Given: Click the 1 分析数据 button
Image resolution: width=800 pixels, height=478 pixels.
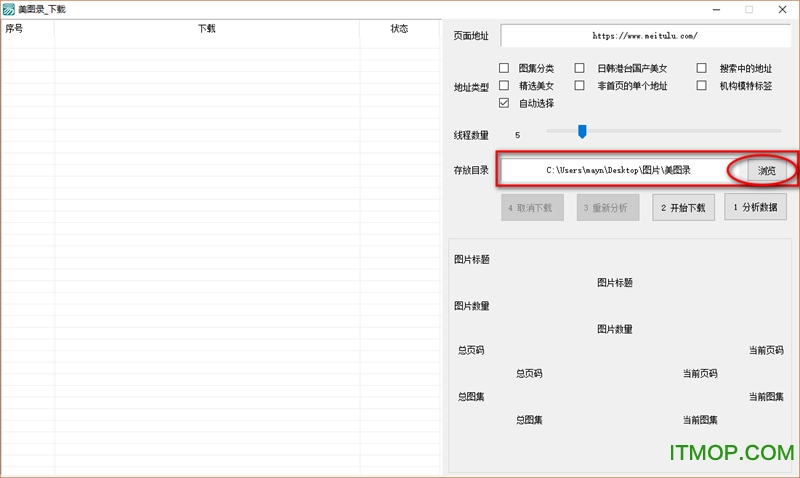Looking at the screenshot, I should click(x=756, y=207).
